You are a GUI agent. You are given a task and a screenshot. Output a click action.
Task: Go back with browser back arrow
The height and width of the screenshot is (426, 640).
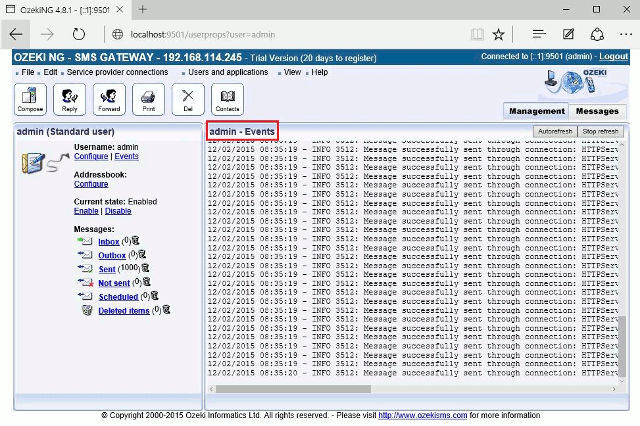click(x=16, y=34)
